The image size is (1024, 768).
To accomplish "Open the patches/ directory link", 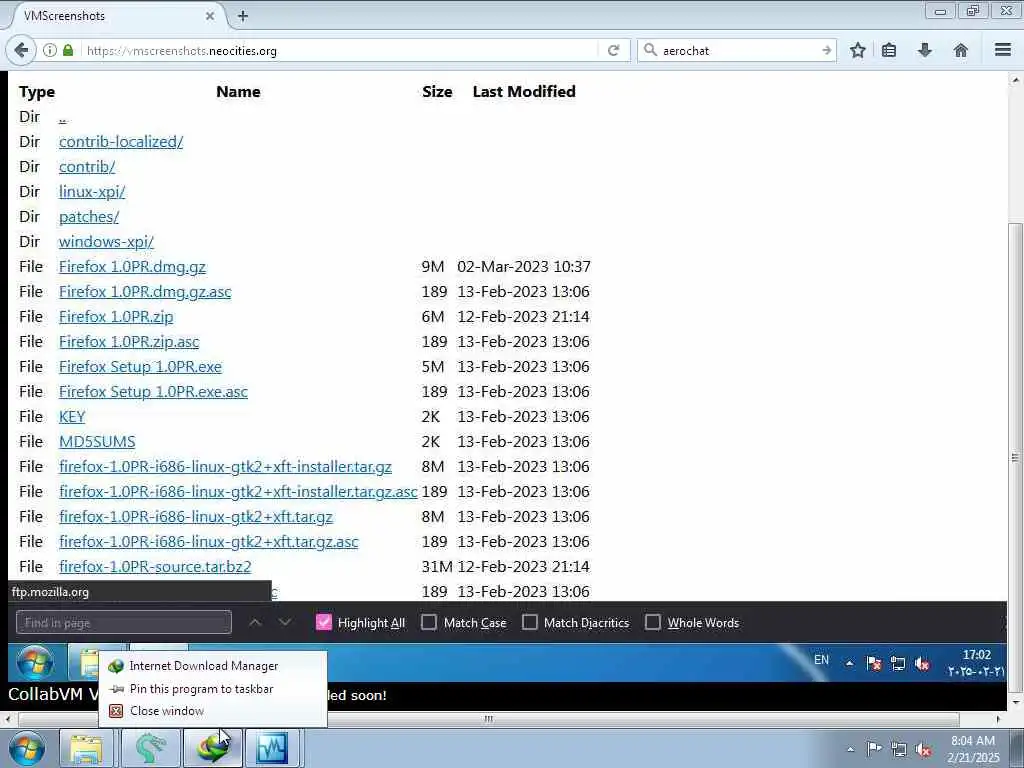I will coord(89,216).
